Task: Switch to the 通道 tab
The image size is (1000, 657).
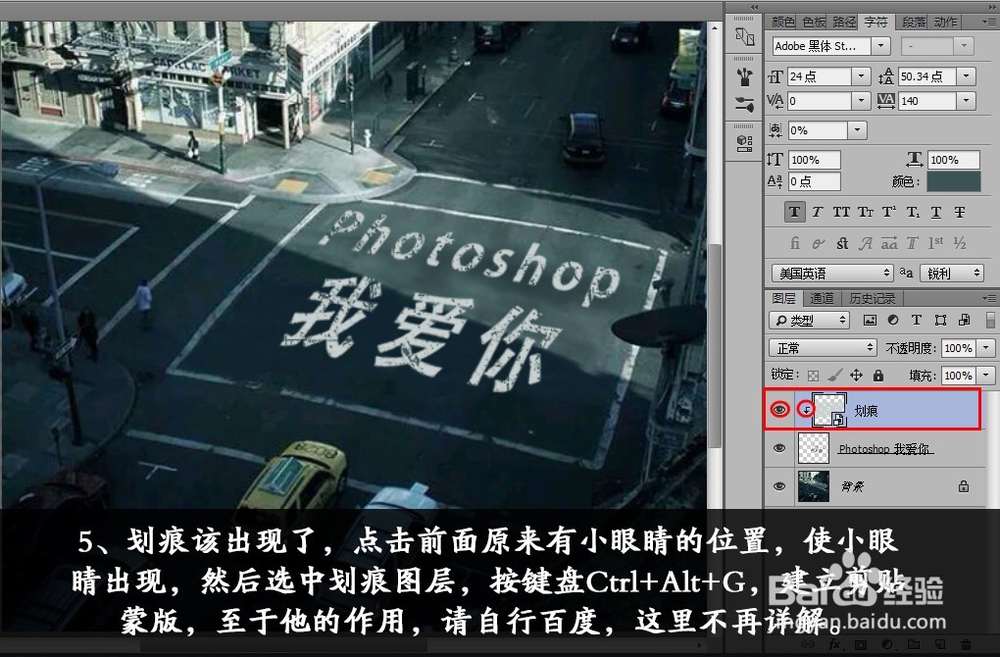Action: click(x=821, y=299)
